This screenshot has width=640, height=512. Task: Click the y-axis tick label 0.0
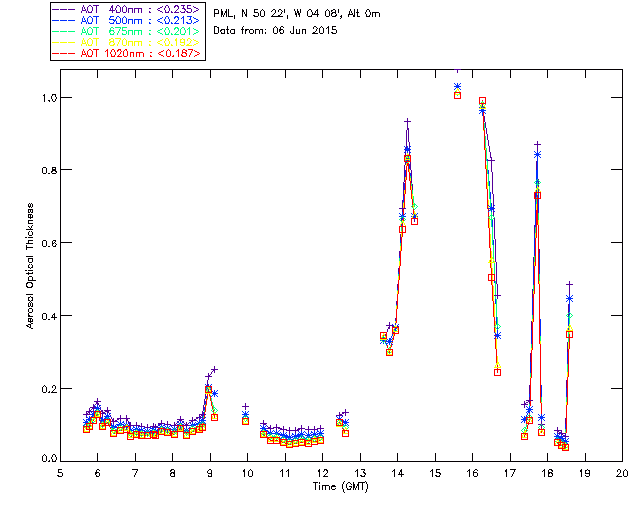46,461
